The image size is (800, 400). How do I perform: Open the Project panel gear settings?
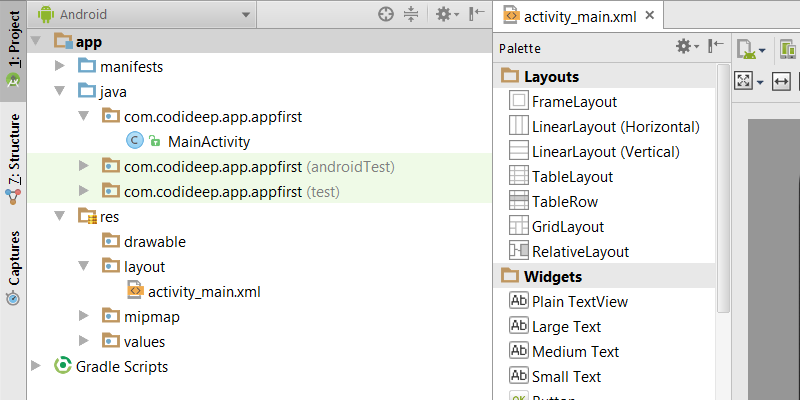[445, 15]
